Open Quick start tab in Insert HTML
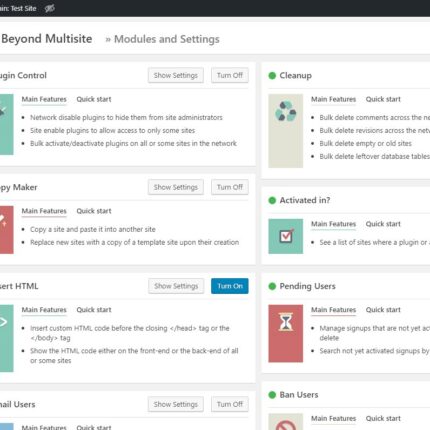The height and width of the screenshot is (430, 430). (94, 310)
